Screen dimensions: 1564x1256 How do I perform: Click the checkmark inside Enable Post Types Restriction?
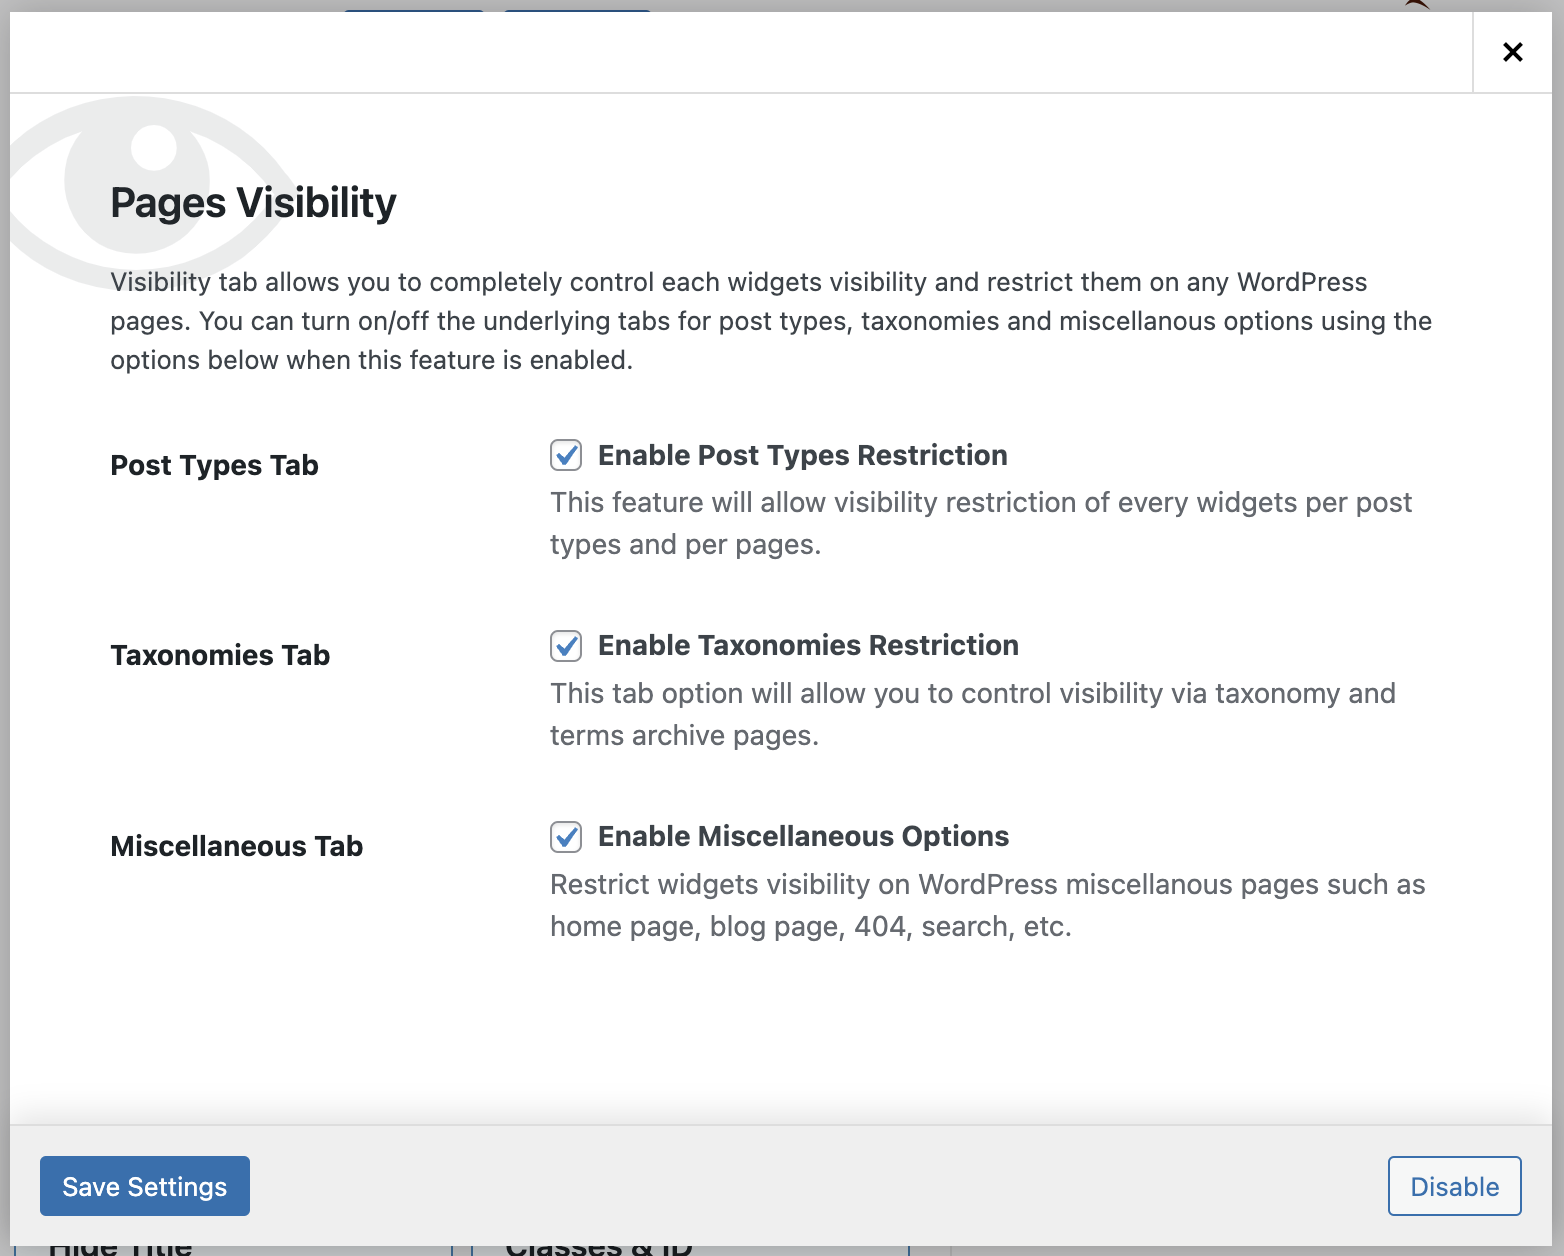pyautogui.click(x=566, y=455)
